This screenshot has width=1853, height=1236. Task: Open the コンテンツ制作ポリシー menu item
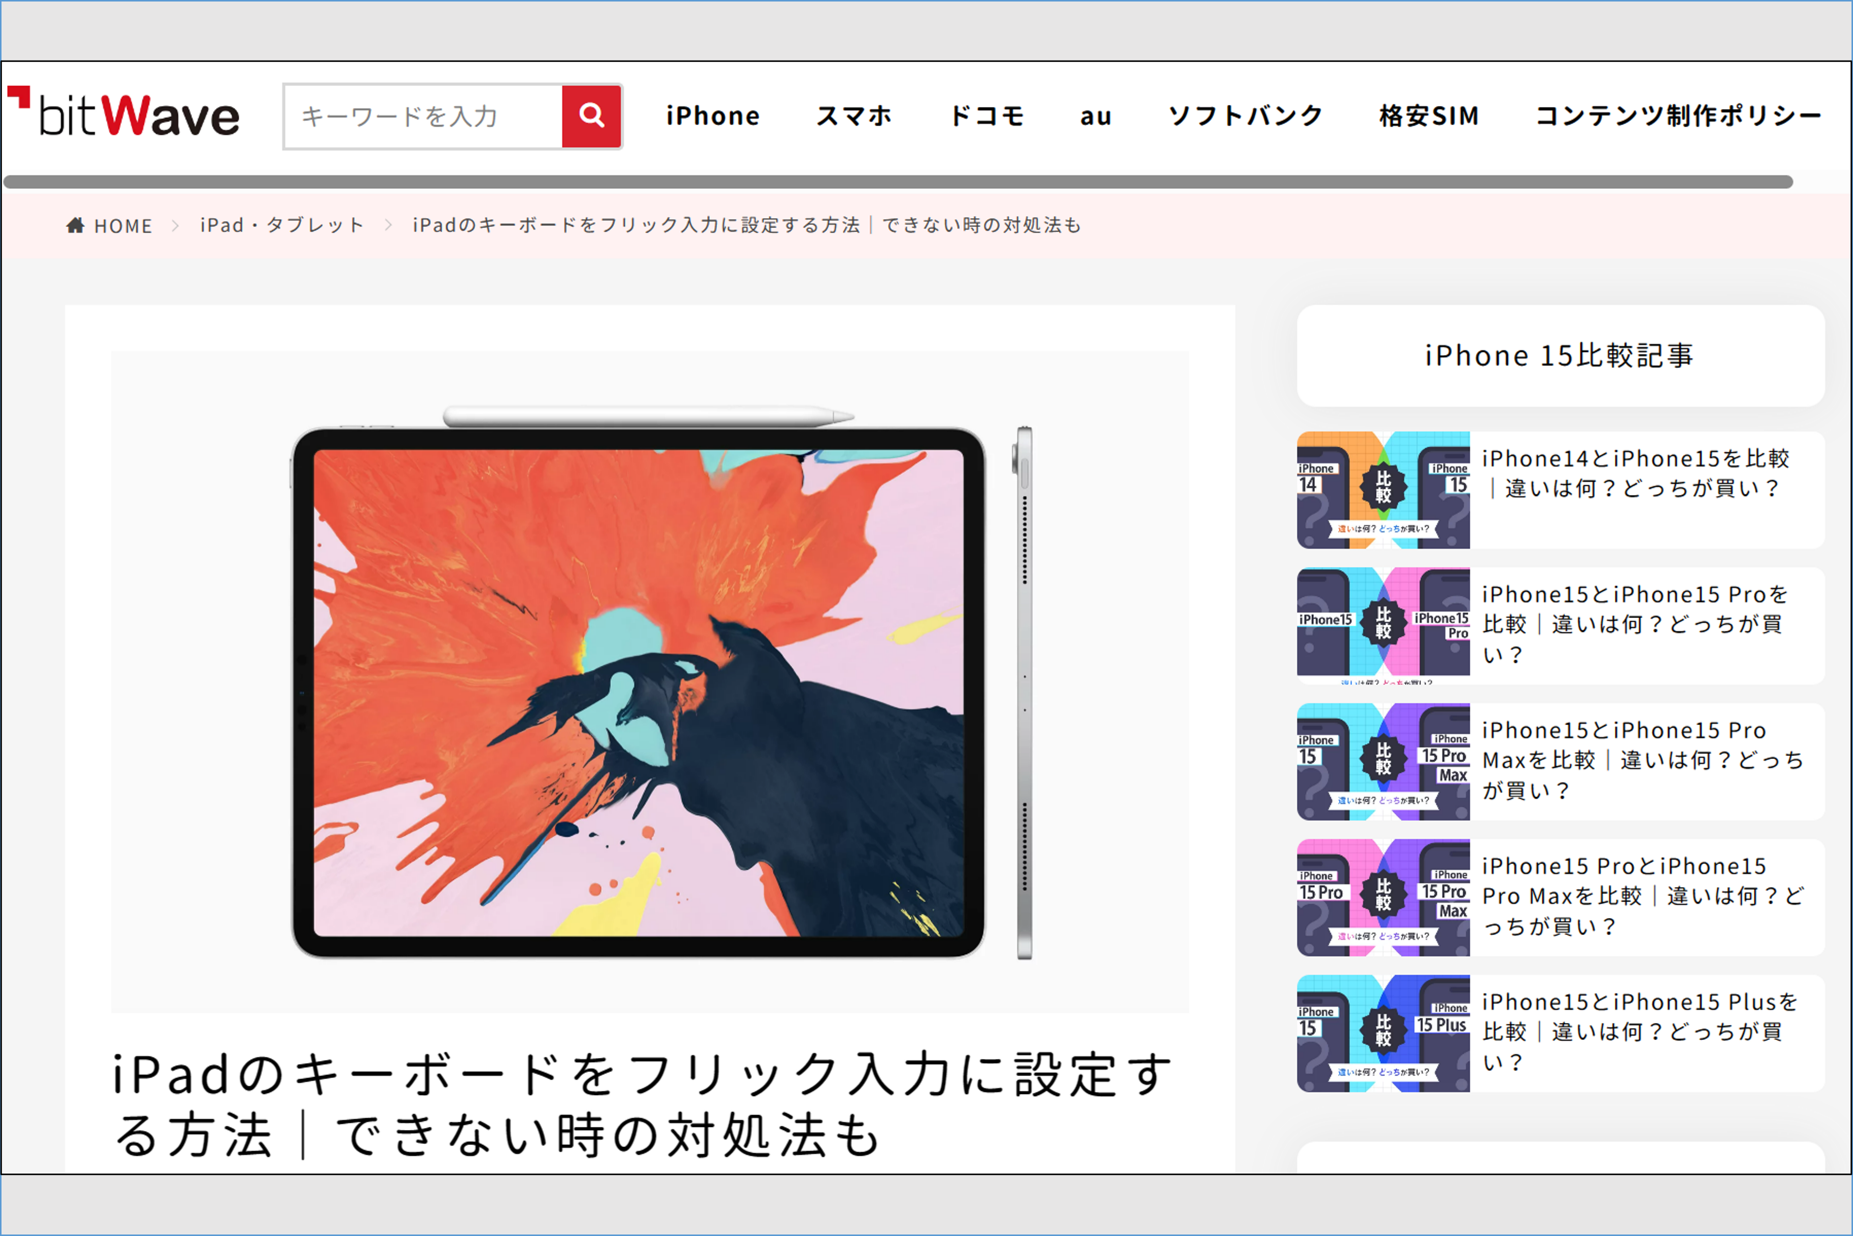pos(1679,116)
